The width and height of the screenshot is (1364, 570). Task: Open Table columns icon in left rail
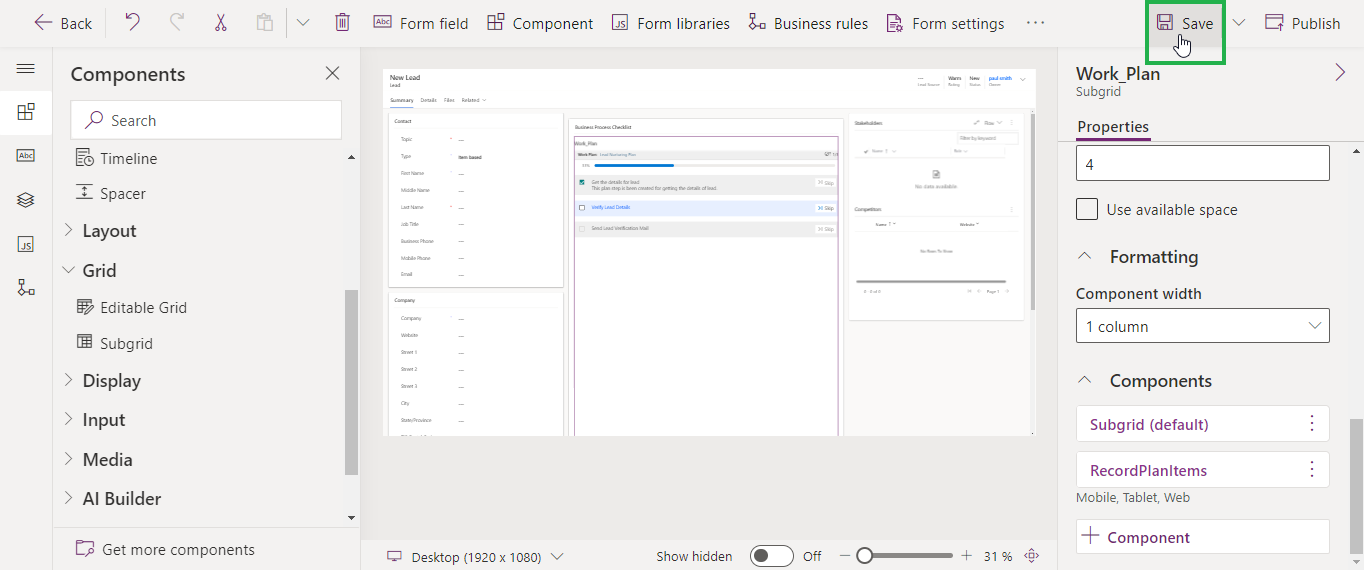click(x=26, y=155)
